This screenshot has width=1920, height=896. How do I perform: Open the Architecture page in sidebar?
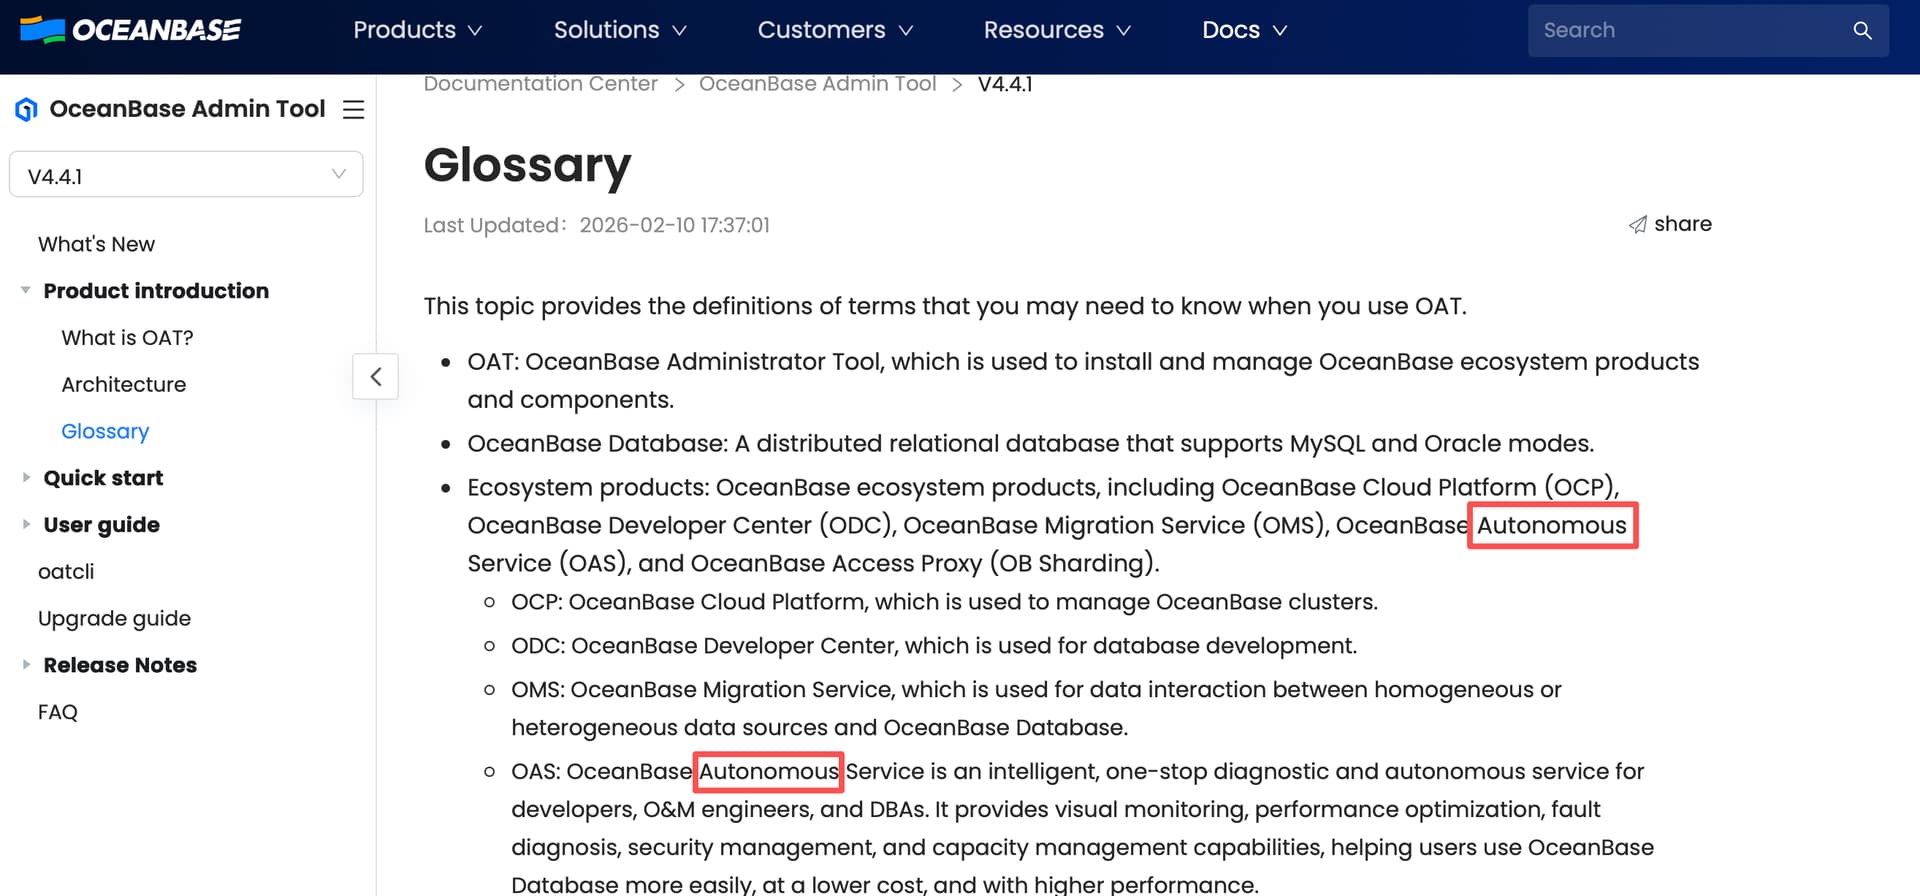124,385
